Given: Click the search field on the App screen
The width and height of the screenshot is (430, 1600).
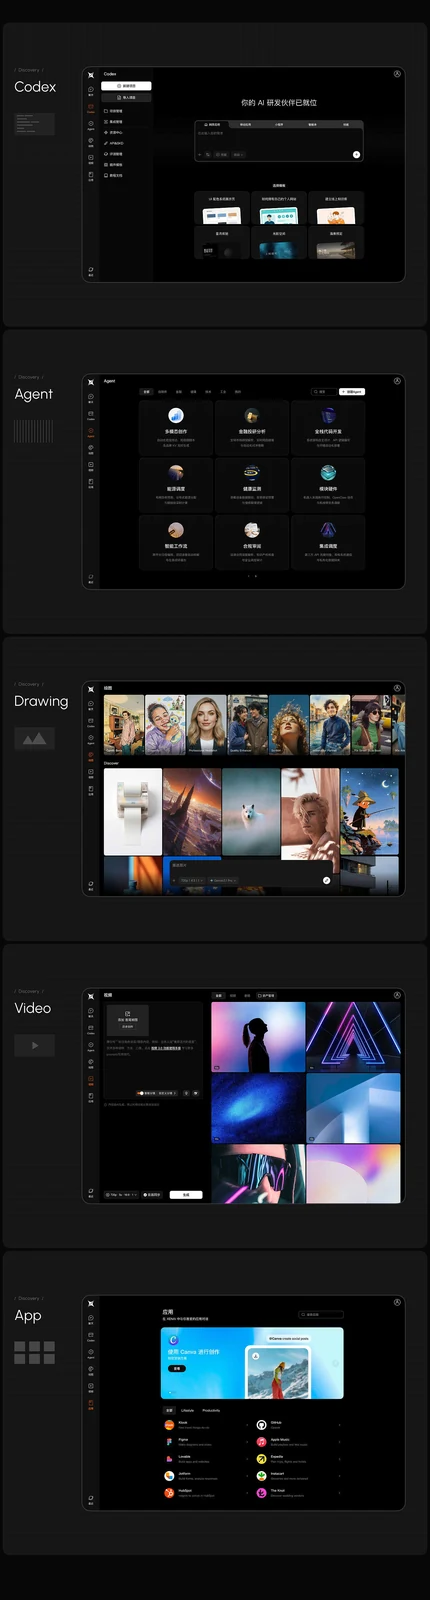Looking at the screenshot, I should [x=320, y=1314].
